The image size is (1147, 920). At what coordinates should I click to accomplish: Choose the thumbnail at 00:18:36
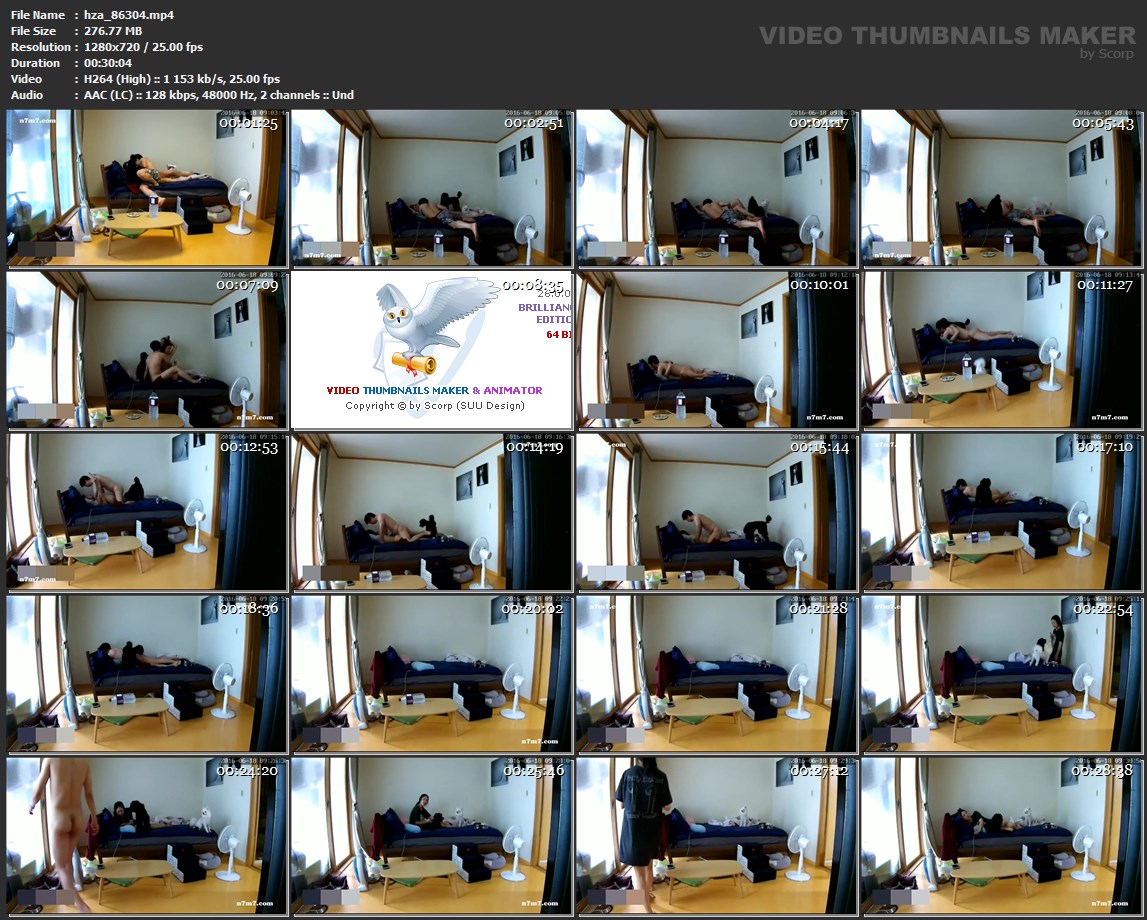147,674
